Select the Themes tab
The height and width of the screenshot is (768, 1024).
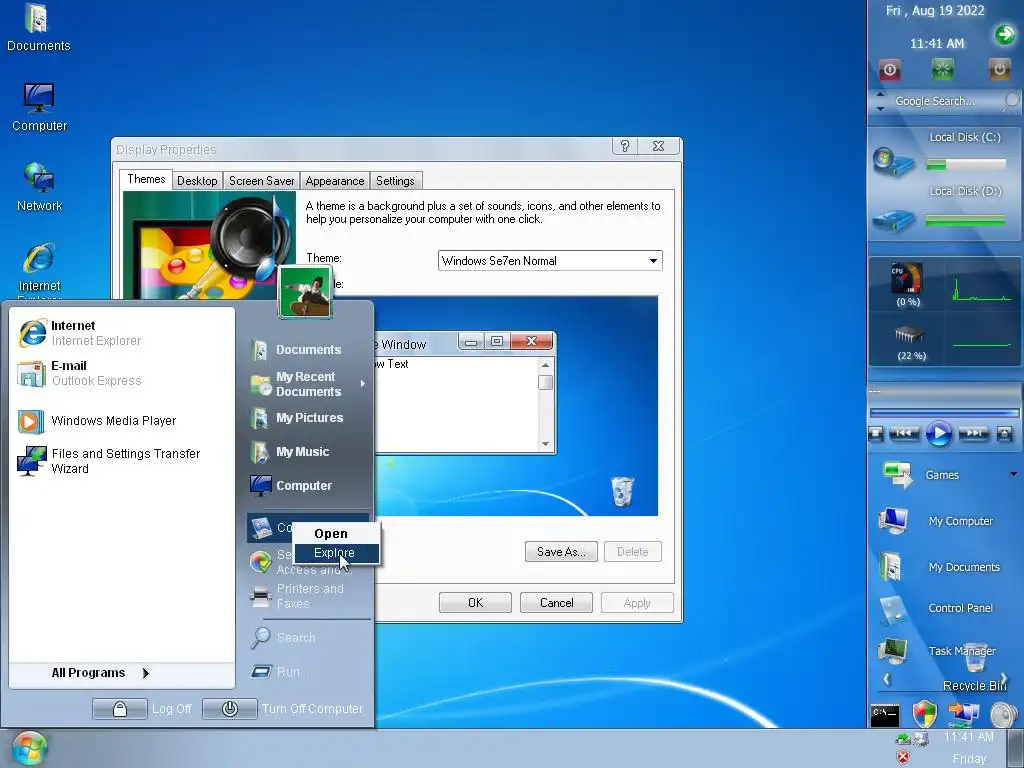[x=146, y=179]
